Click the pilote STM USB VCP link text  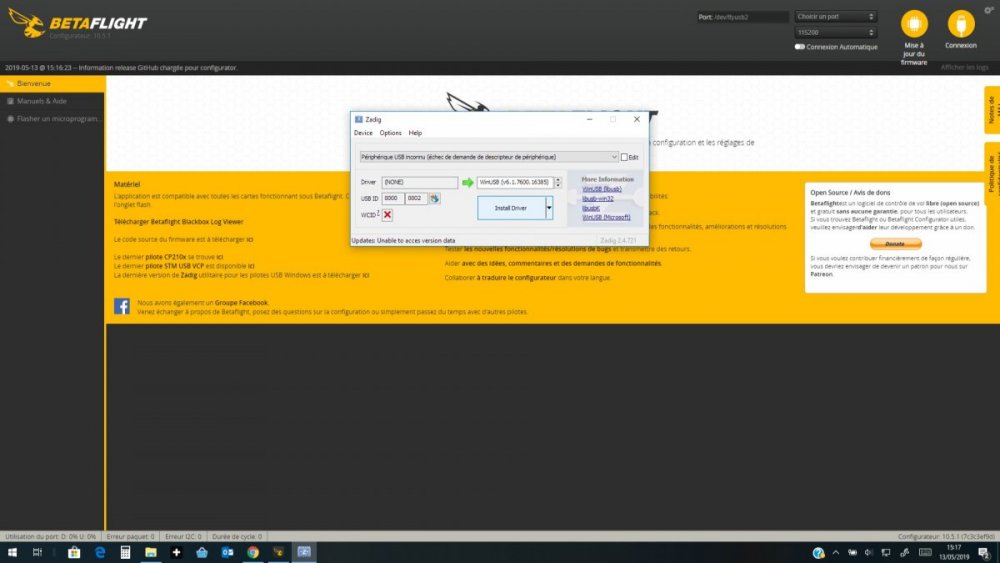click(x=174, y=266)
